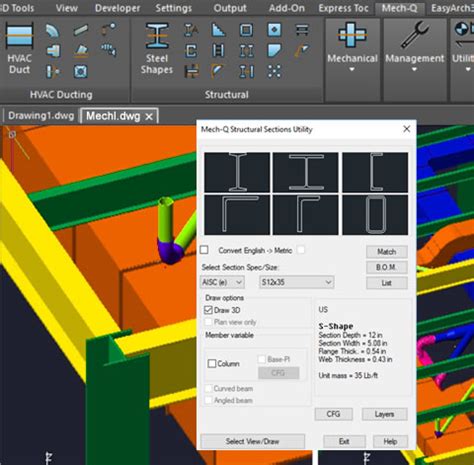
Task: Open the Steel Shapes tool
Action: click(x=157, y=48)
